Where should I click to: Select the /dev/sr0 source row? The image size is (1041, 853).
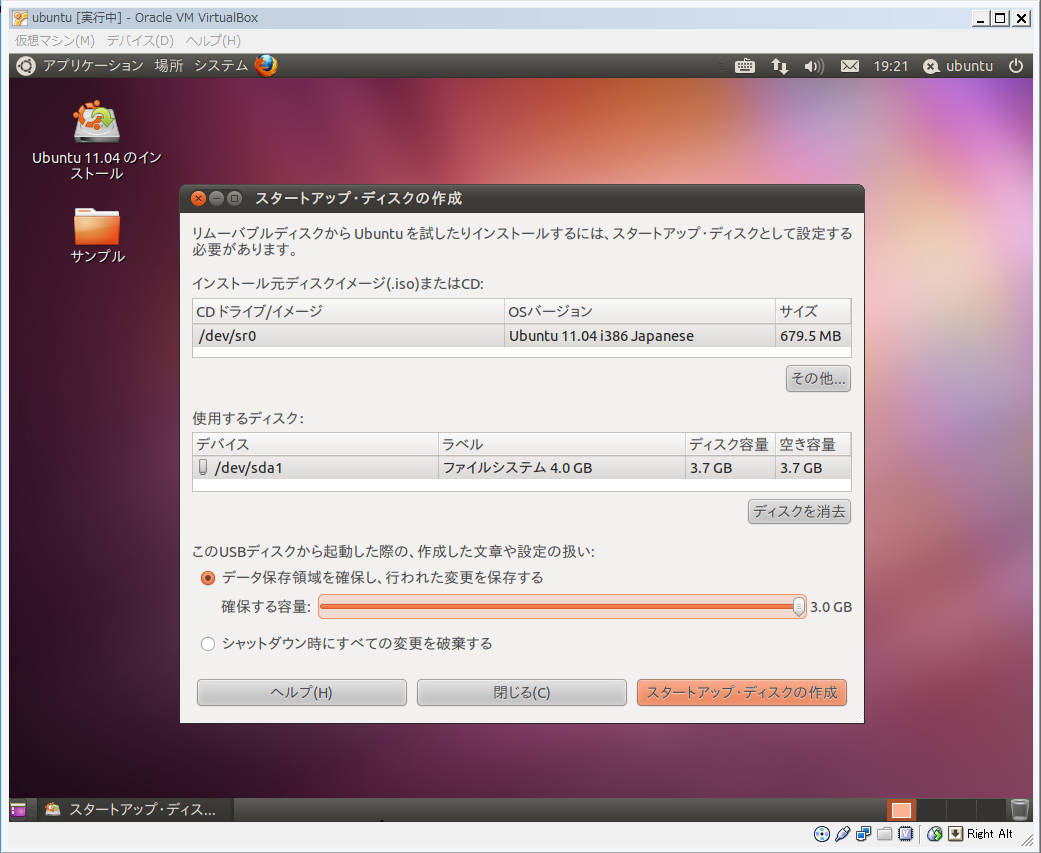[x=522, y=336]
